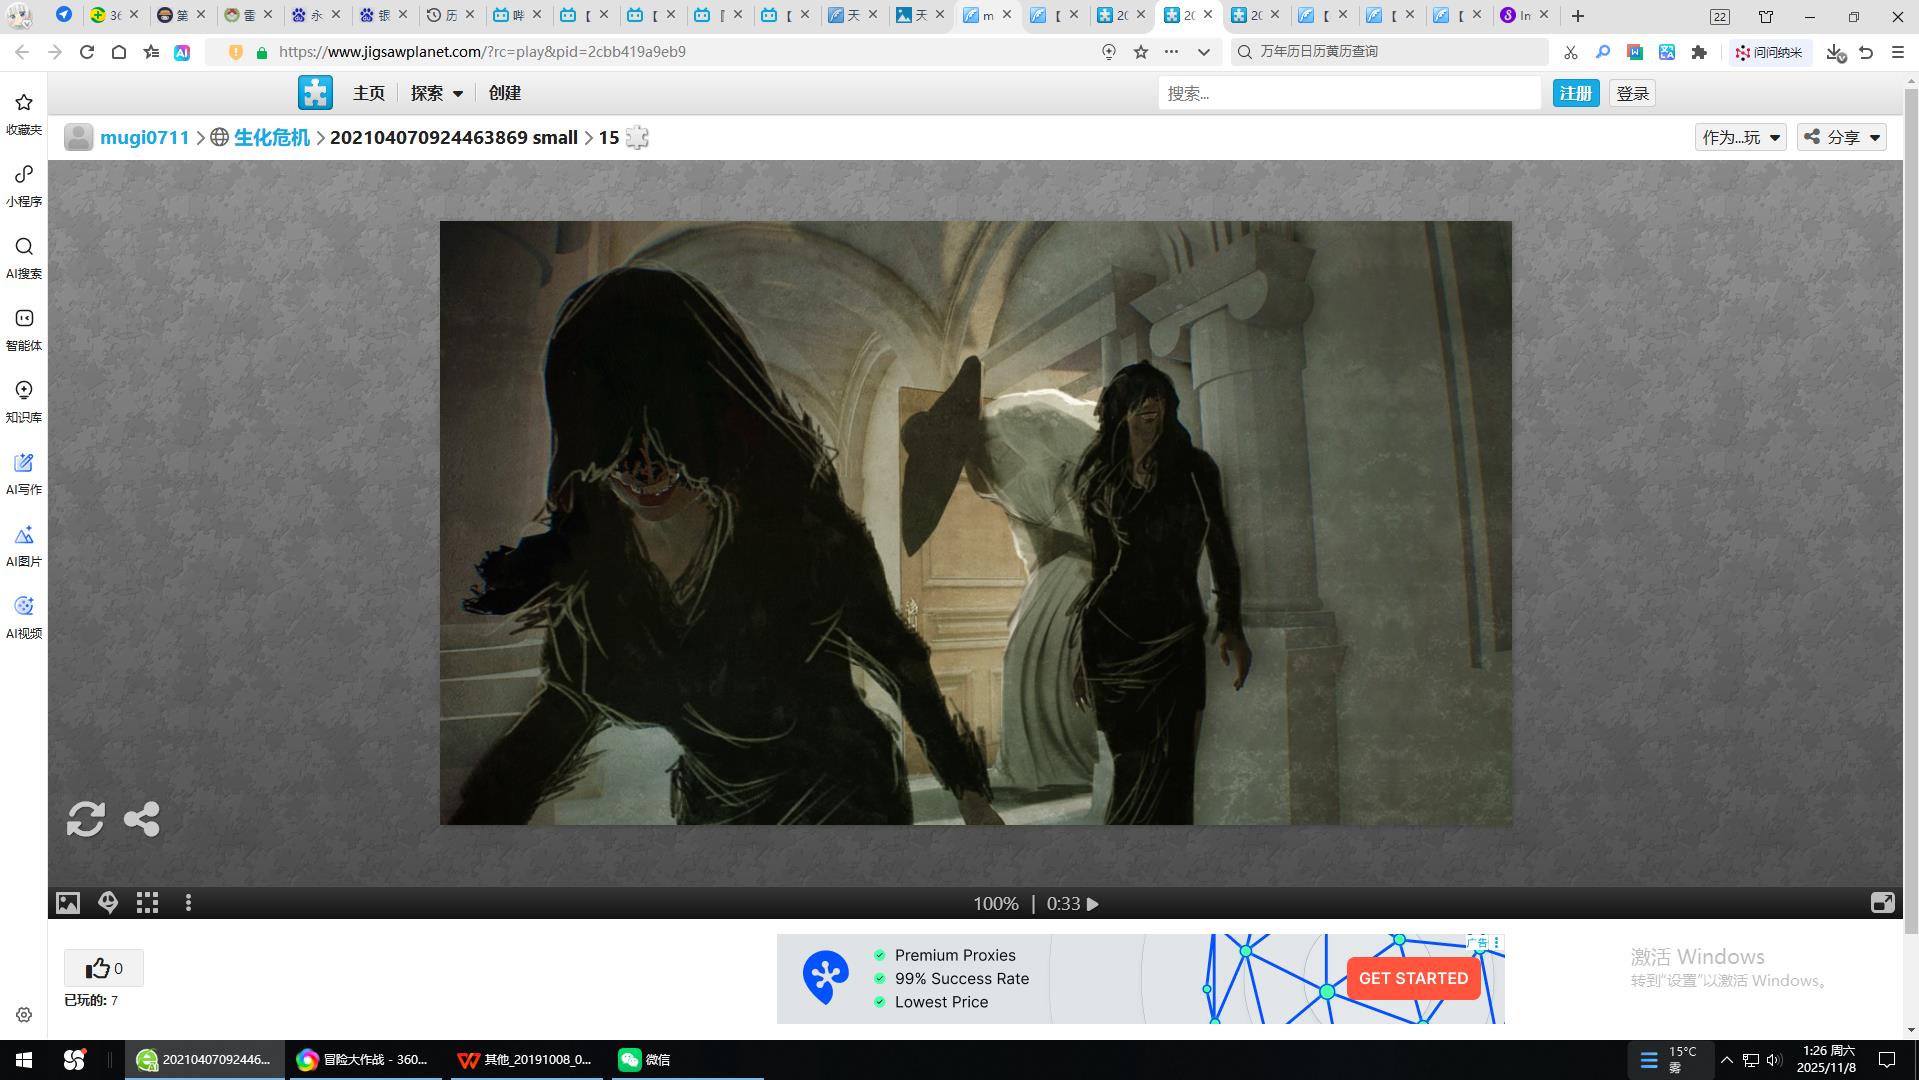Arrange pieces with the grid icon
This screenshot has height=1080, width=1919.
click(x=148, y=904)
